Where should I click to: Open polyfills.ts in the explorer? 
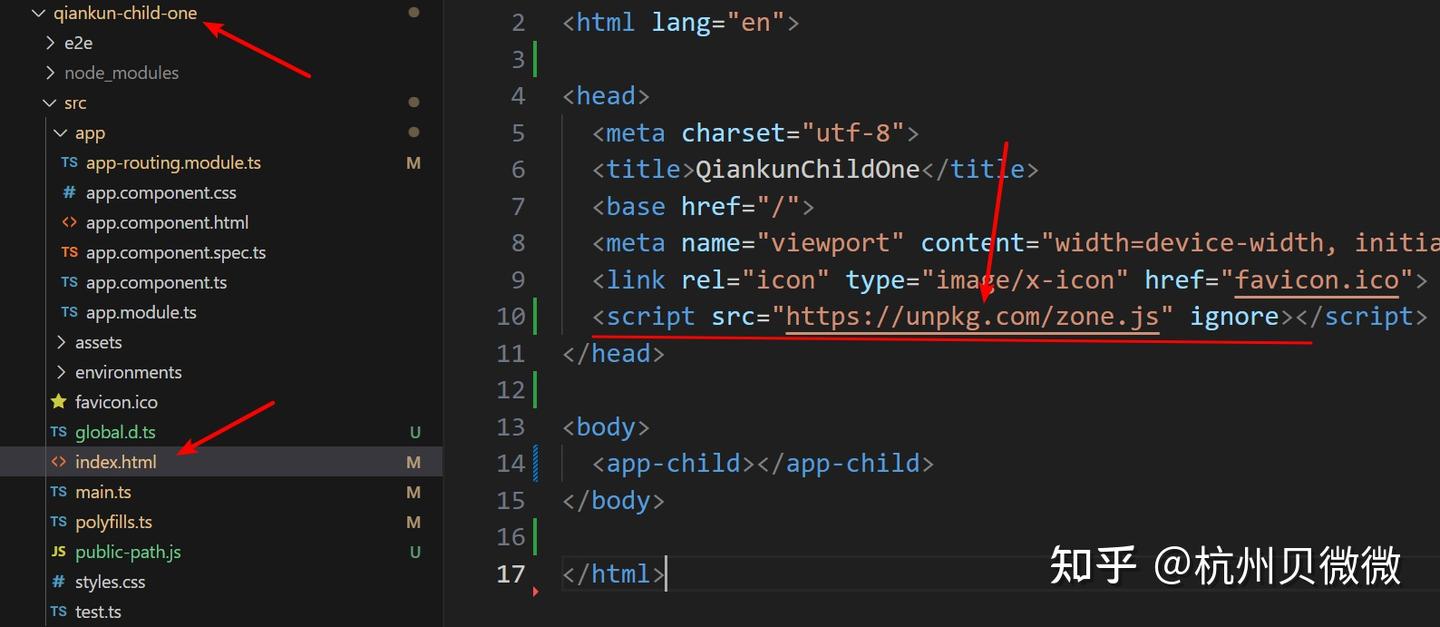point(114,522)
